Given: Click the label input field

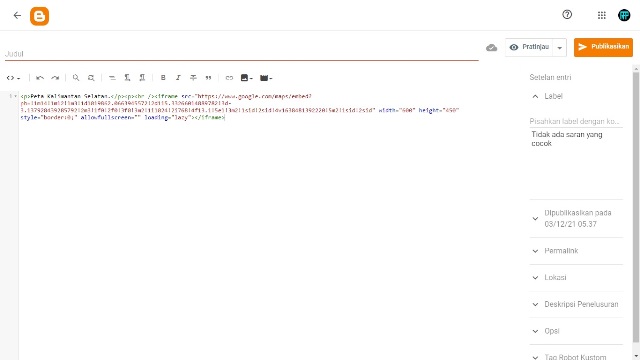Looking at the screenshot, I should click(576, 121).
